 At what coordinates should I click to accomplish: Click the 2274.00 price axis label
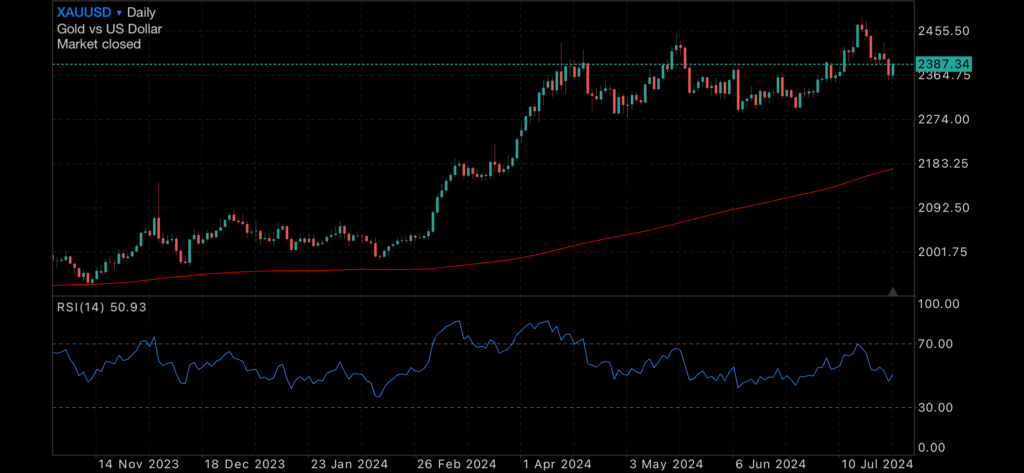[x=944, y=120]
